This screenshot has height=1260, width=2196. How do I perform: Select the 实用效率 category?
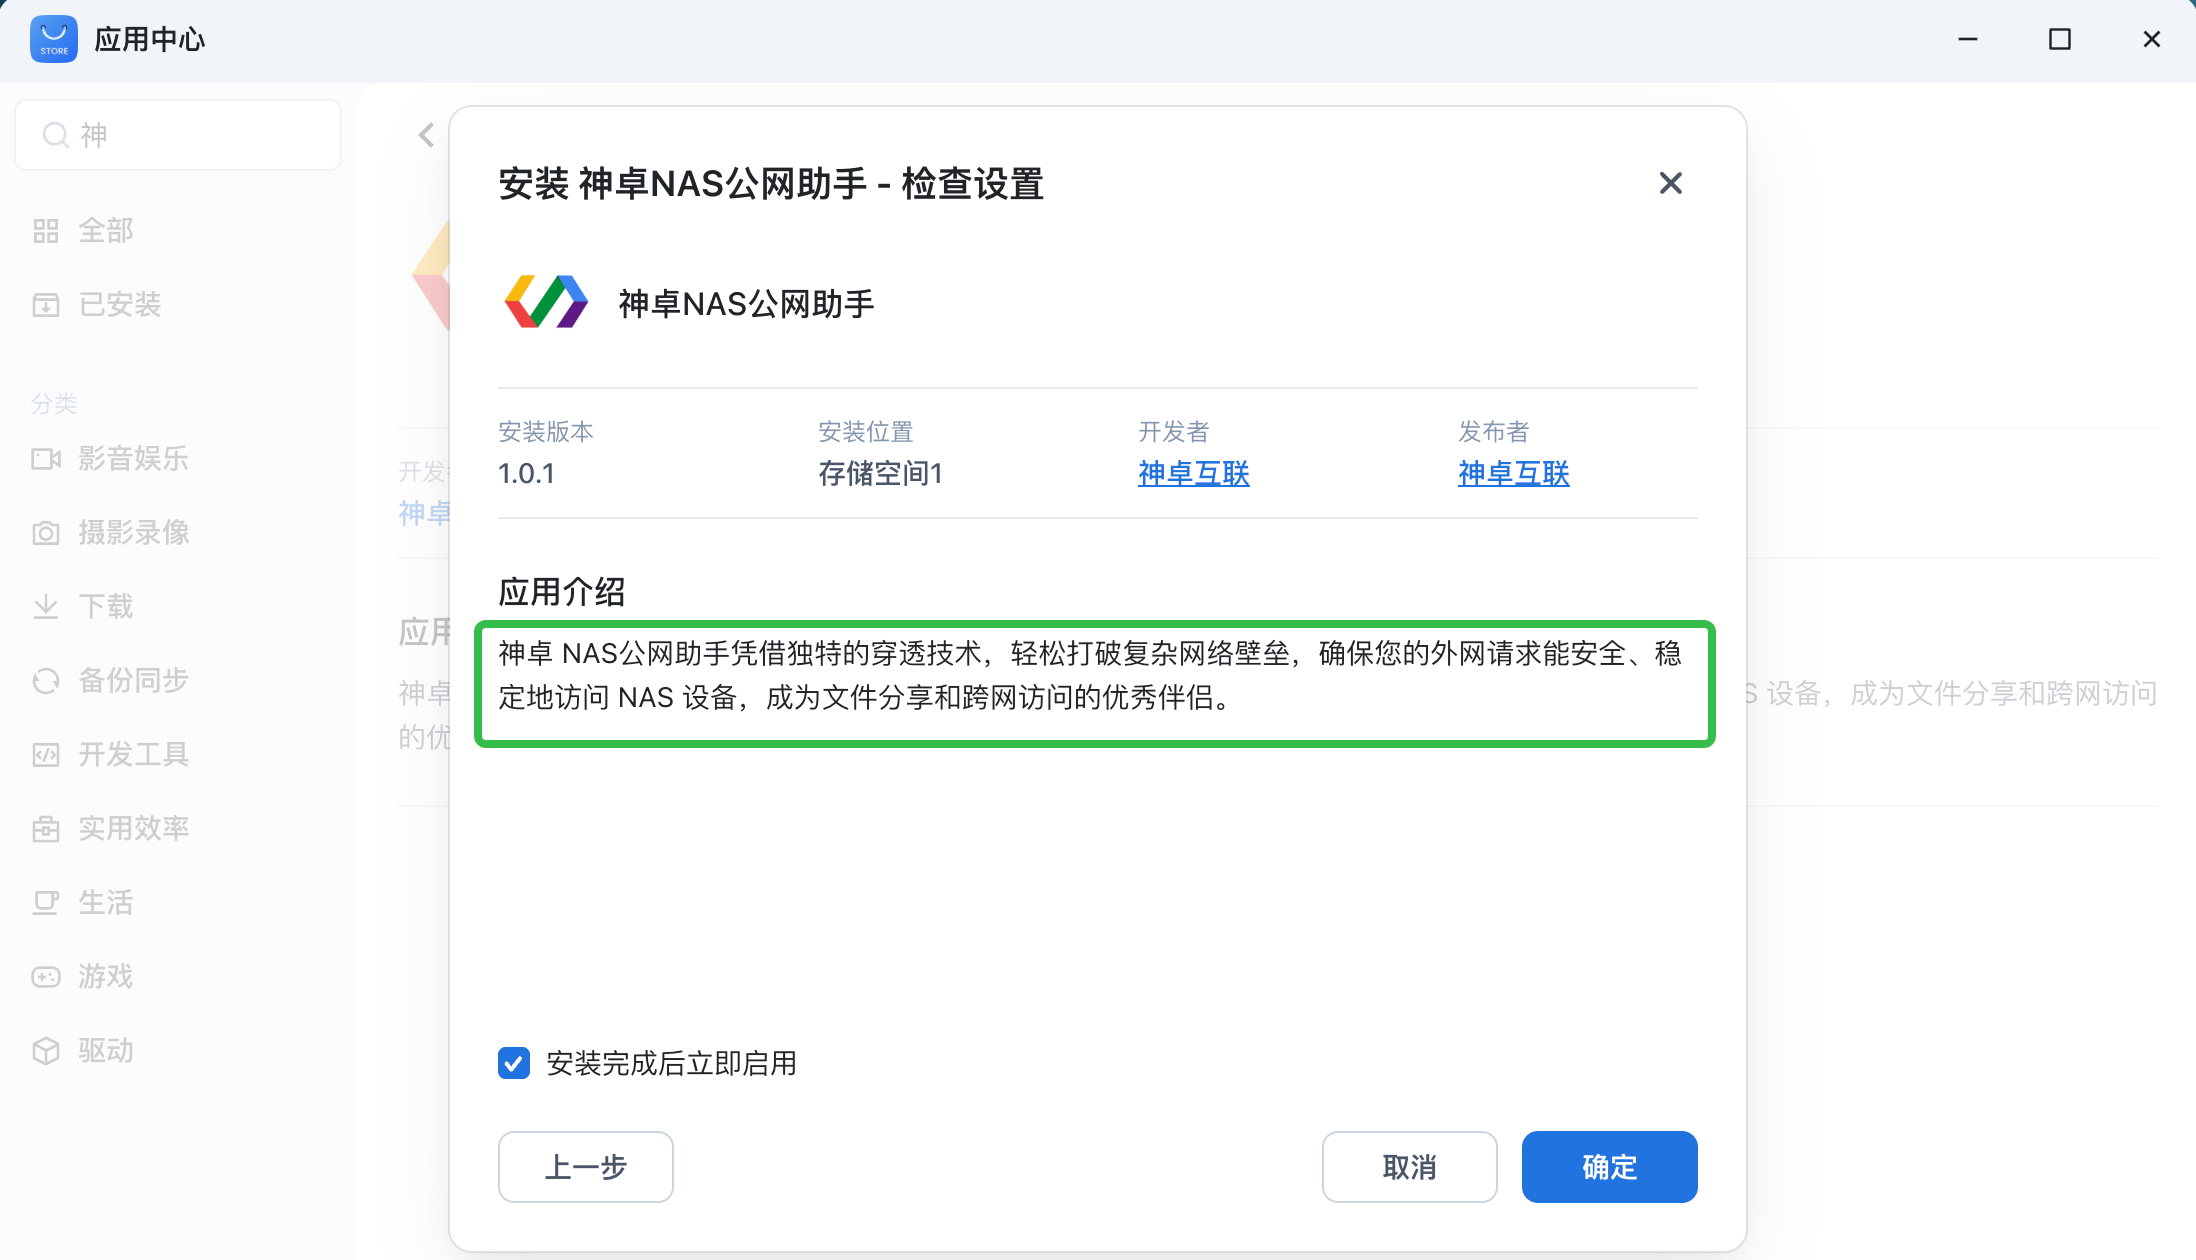133,829
